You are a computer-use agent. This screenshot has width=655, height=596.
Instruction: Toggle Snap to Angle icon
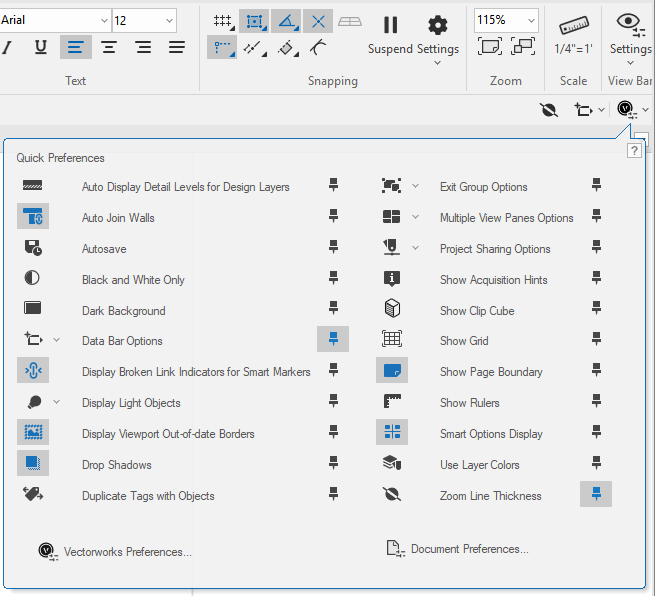click(x=286, y=21)
